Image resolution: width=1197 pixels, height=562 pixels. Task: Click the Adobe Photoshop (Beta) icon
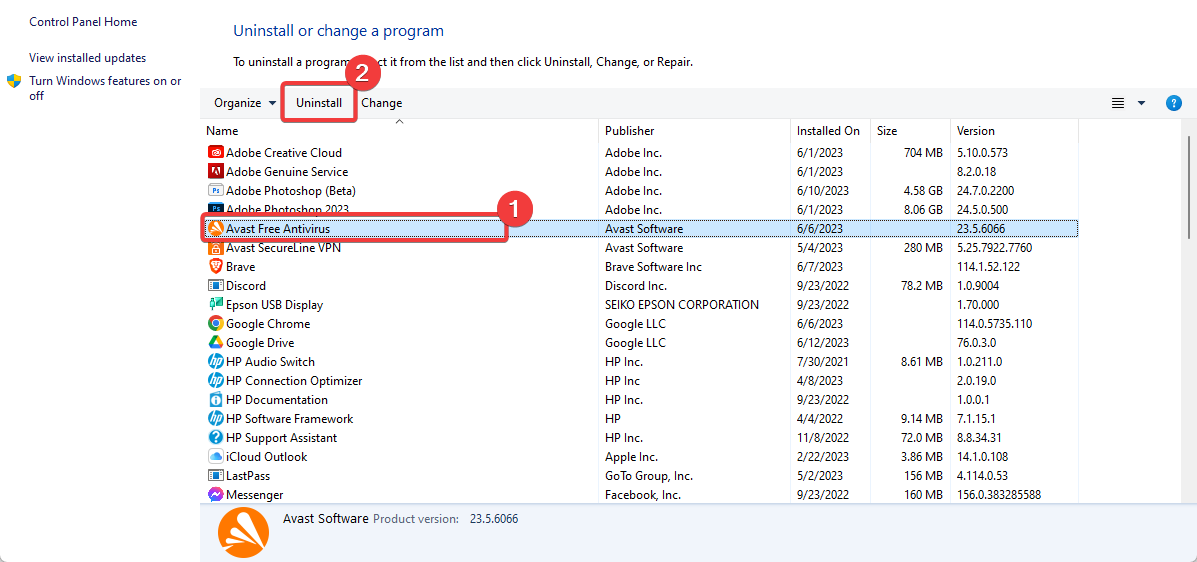coord(215,191)
